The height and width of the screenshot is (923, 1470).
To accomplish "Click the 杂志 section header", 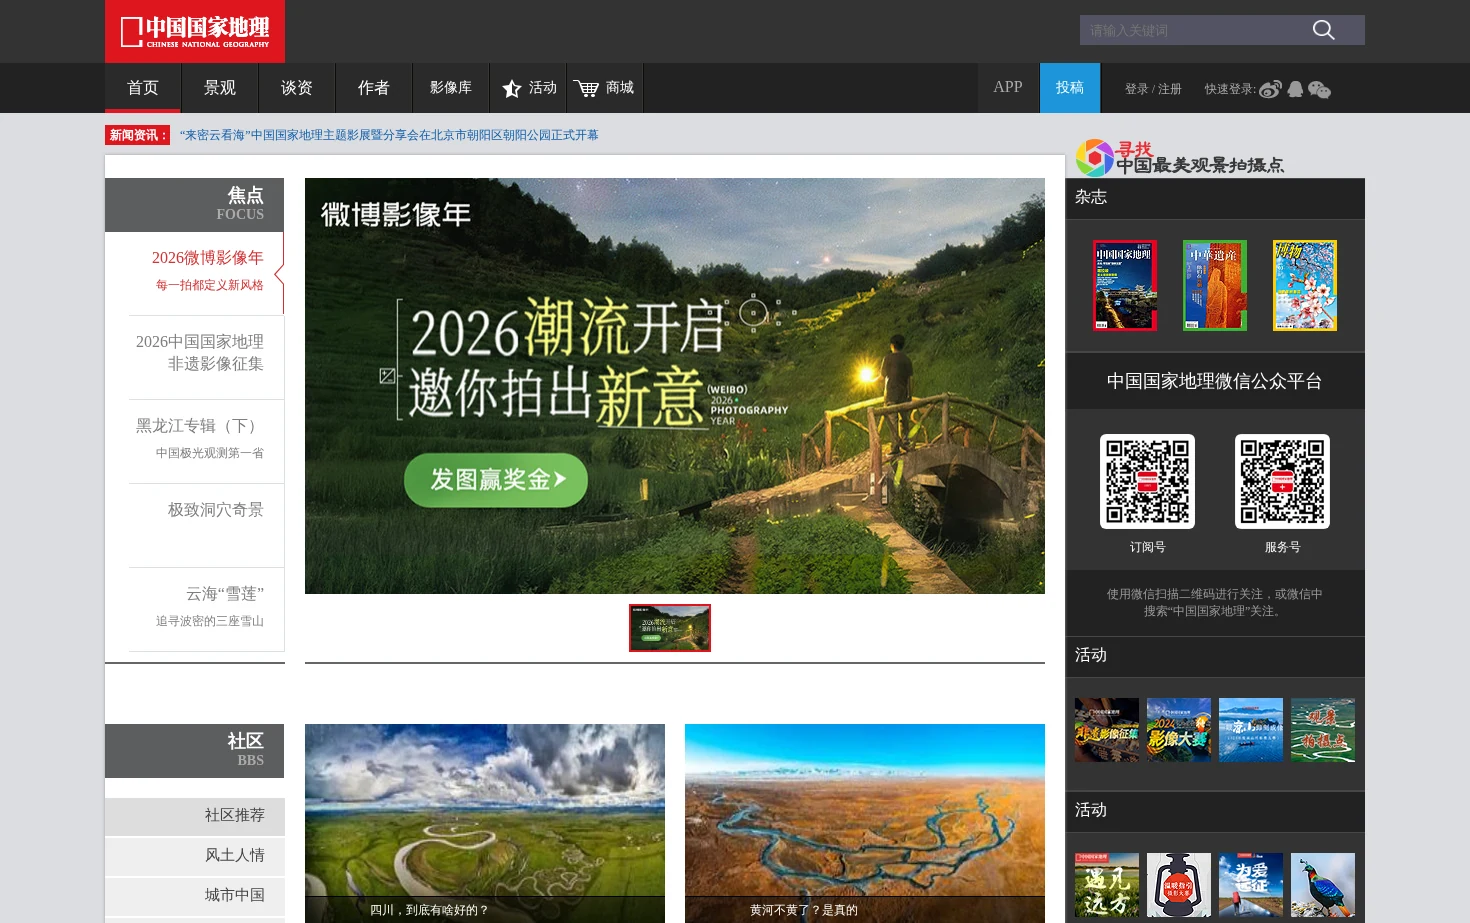I will pyautogui.click(x=1215, y=198).
